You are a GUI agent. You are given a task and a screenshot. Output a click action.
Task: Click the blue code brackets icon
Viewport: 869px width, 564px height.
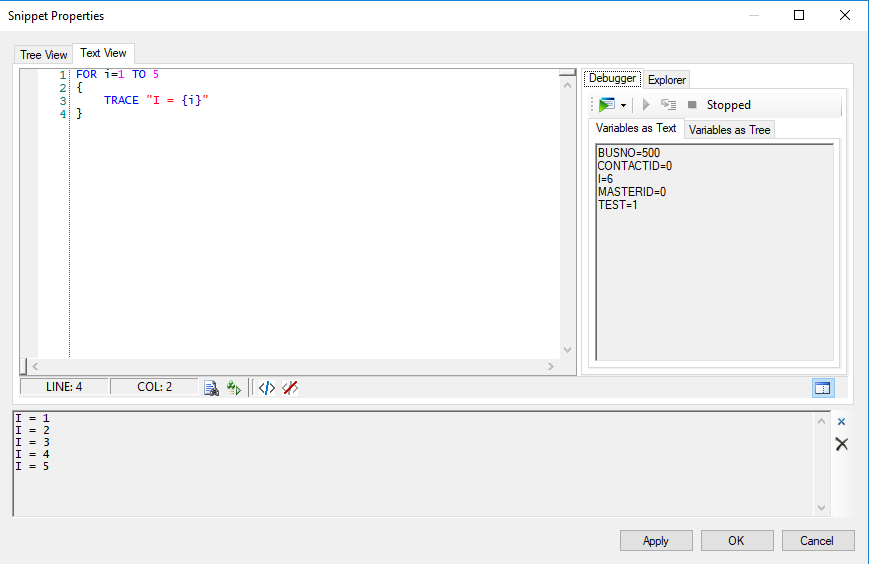pyautogui.click(x=266, y=388)
